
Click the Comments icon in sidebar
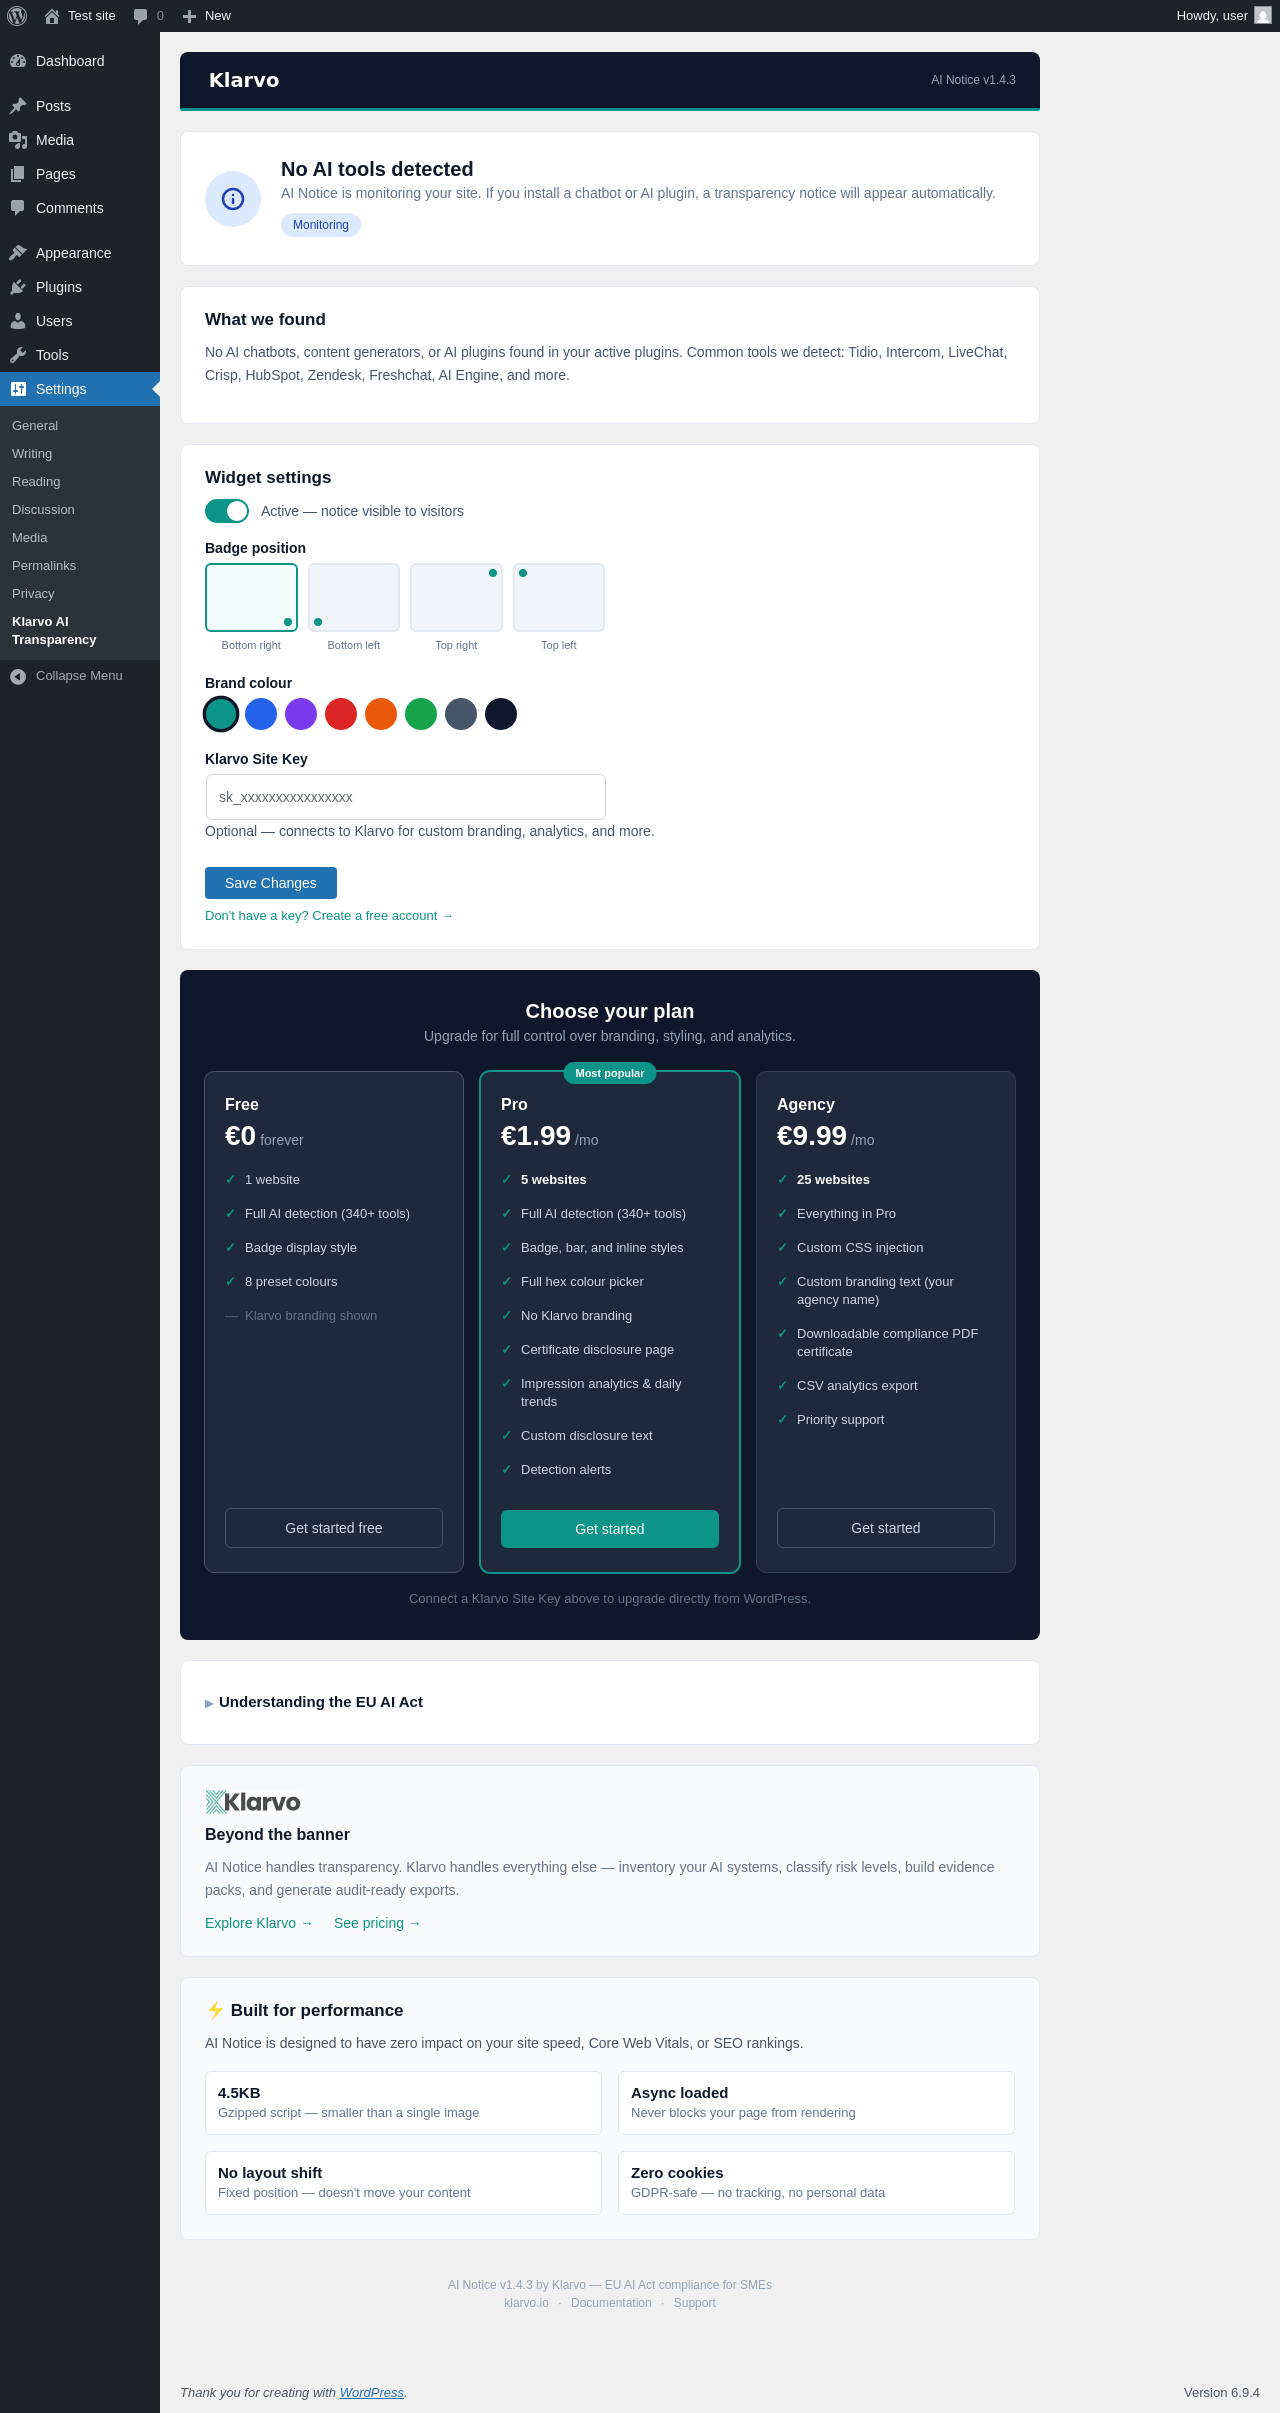point(18,208)
